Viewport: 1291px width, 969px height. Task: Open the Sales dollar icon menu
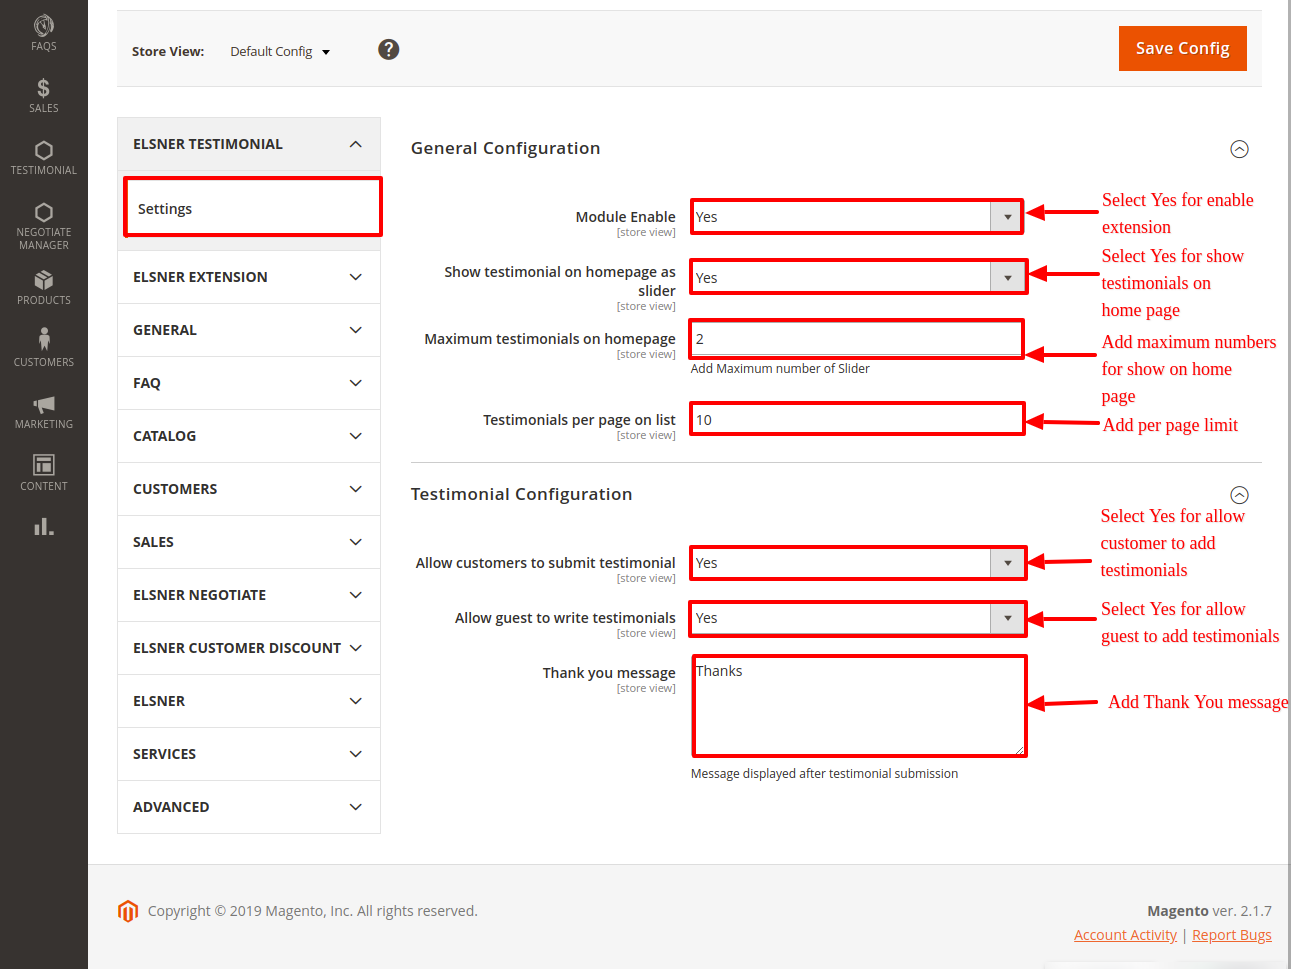point(43,95)
